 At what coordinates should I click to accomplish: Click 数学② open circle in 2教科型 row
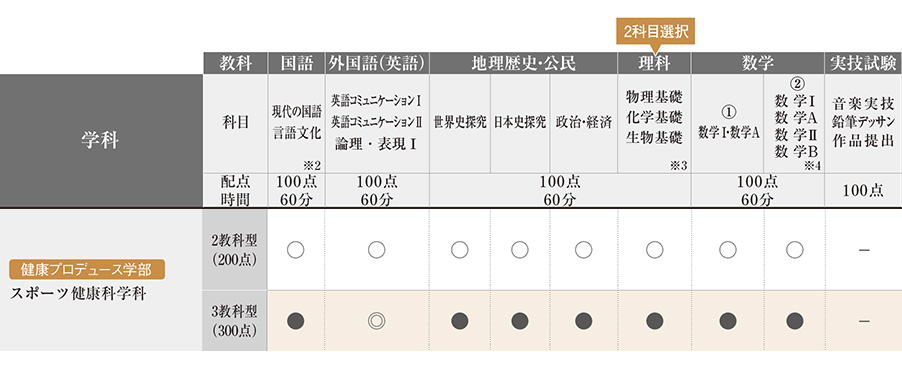coord(794,250)
